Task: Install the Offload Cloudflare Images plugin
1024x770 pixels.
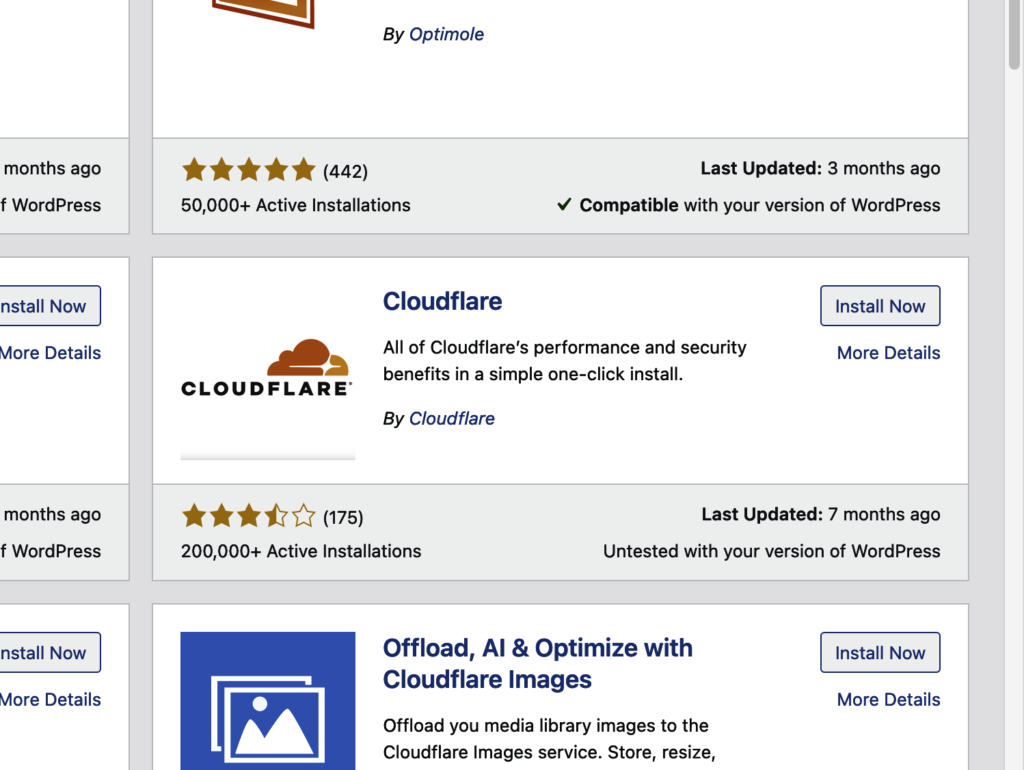Action: (880, 653)
